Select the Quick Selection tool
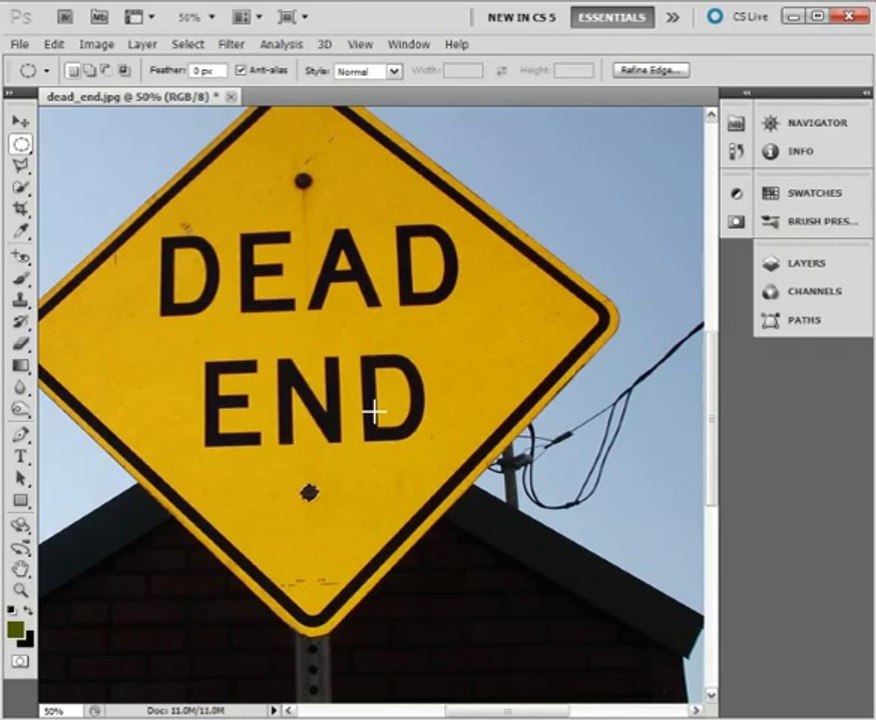The height and width of the screenshot is (720, 876). click(x=21, y=188)
